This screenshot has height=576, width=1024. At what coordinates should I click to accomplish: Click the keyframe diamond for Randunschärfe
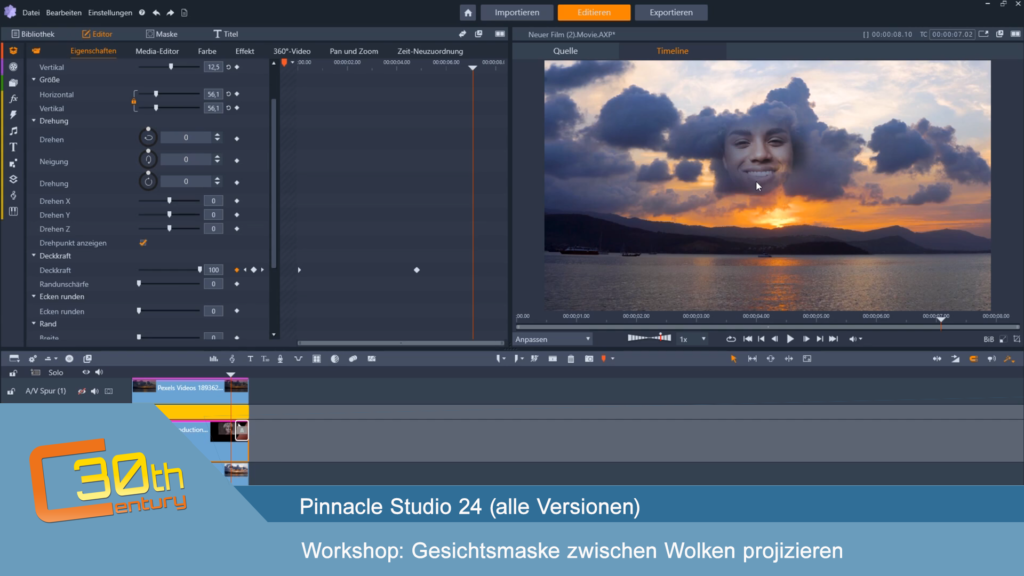[x=236, y=284]
